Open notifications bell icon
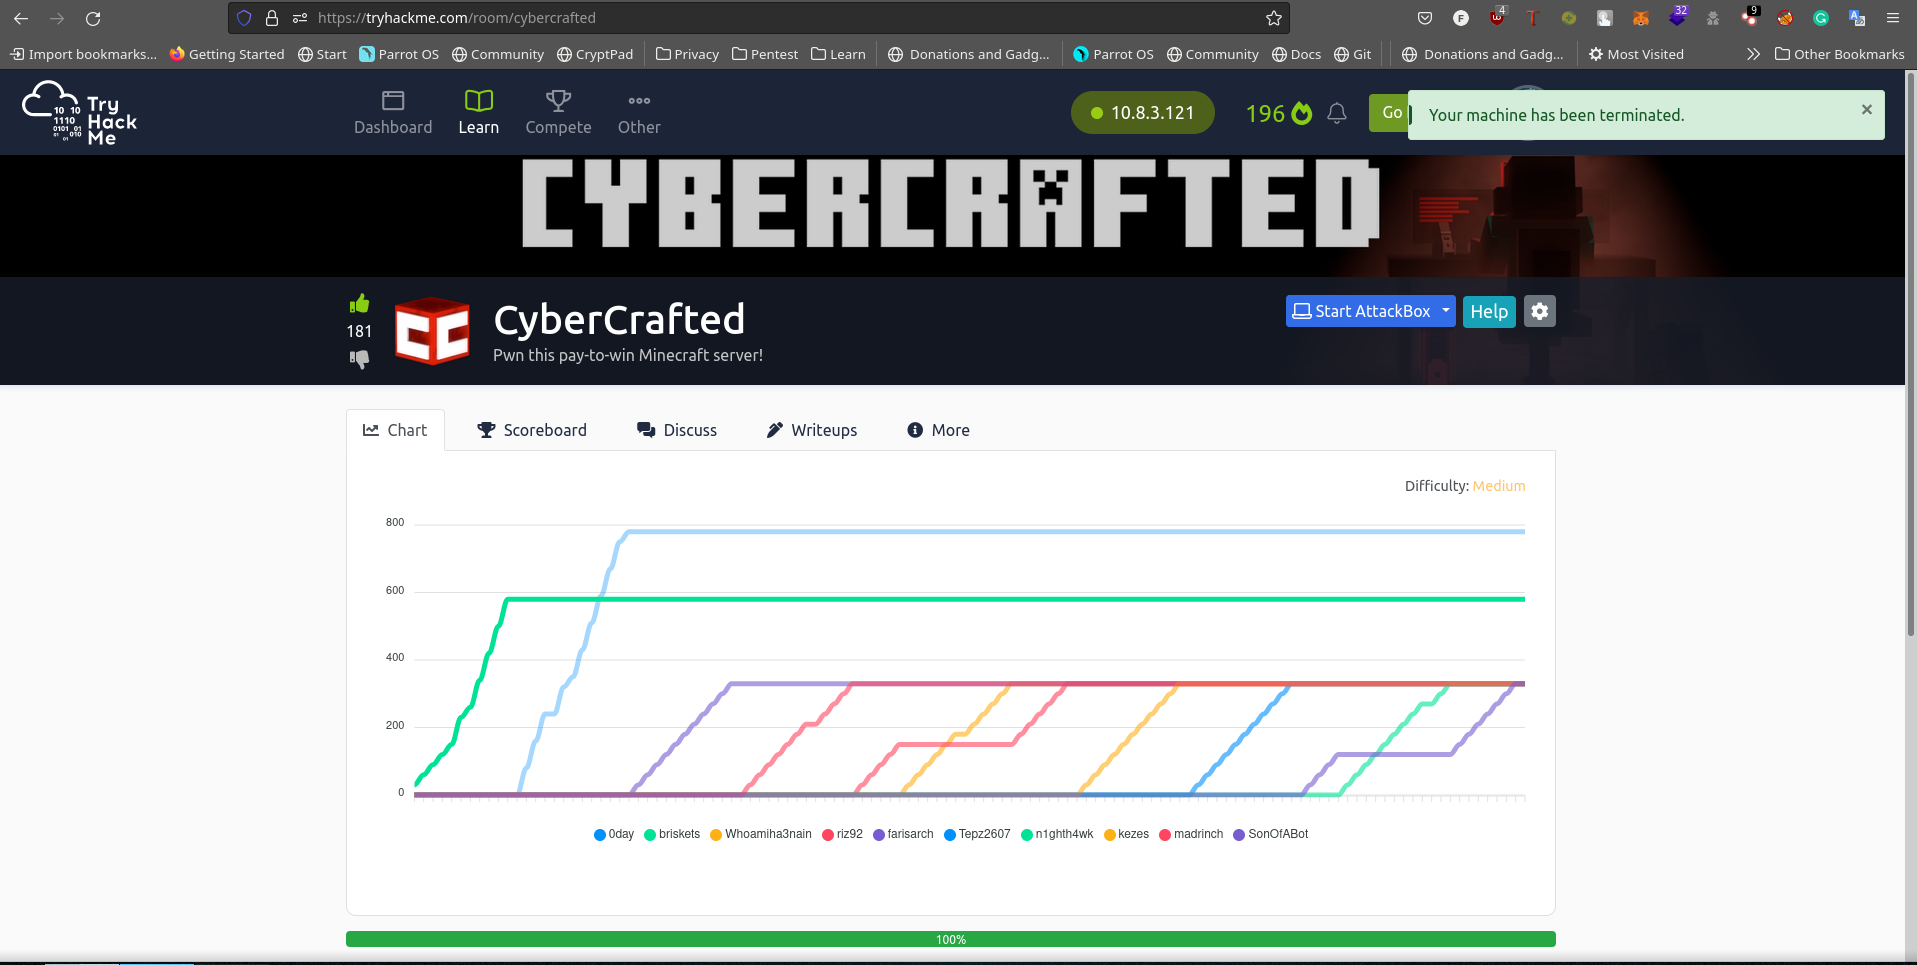Viewport: 1917px width, 965px height. tap(1337, 113)
